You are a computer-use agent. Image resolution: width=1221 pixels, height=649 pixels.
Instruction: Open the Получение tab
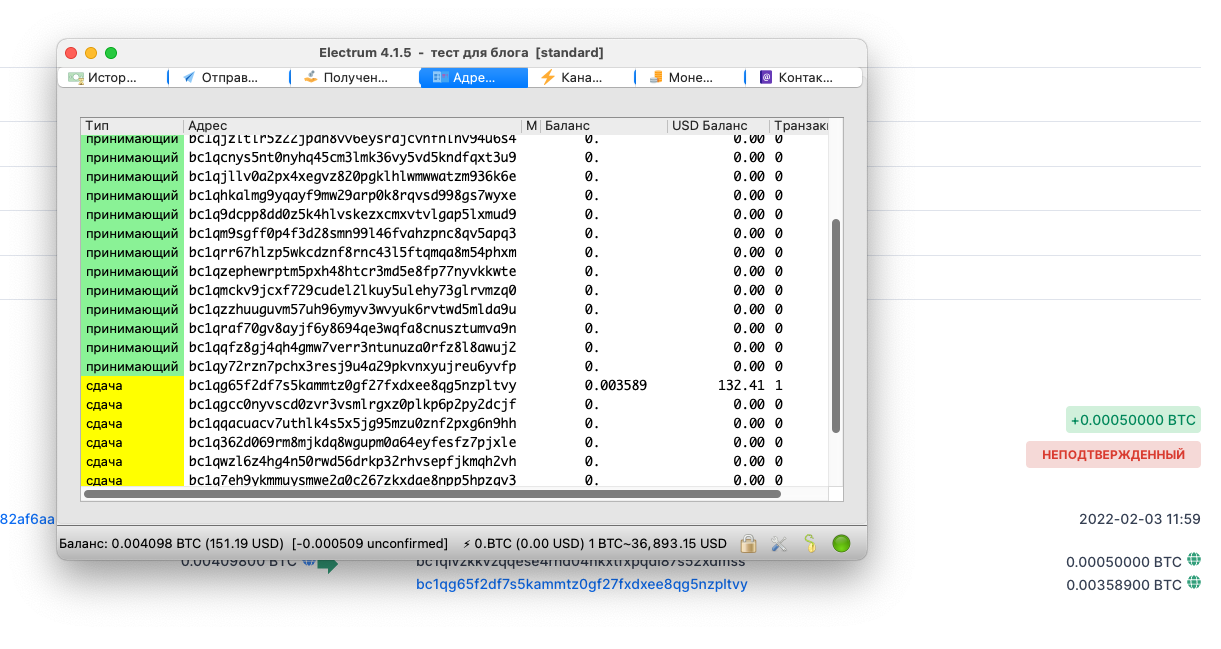pyautogui.click(x=354, y=77)
